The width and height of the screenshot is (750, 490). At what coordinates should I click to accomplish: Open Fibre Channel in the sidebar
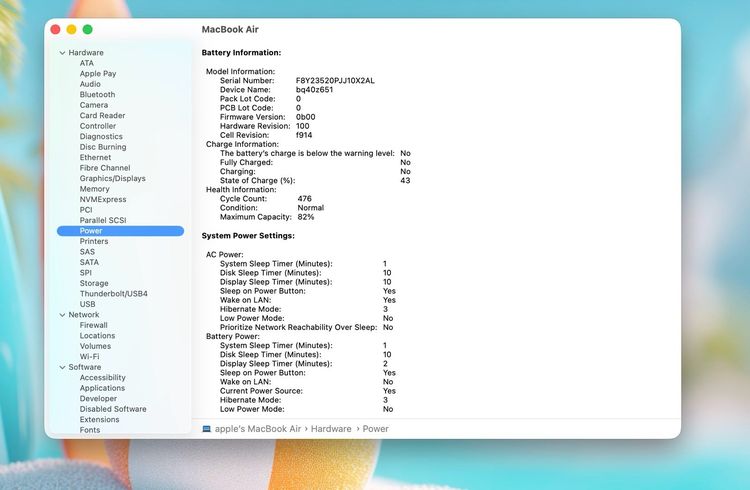105,168
